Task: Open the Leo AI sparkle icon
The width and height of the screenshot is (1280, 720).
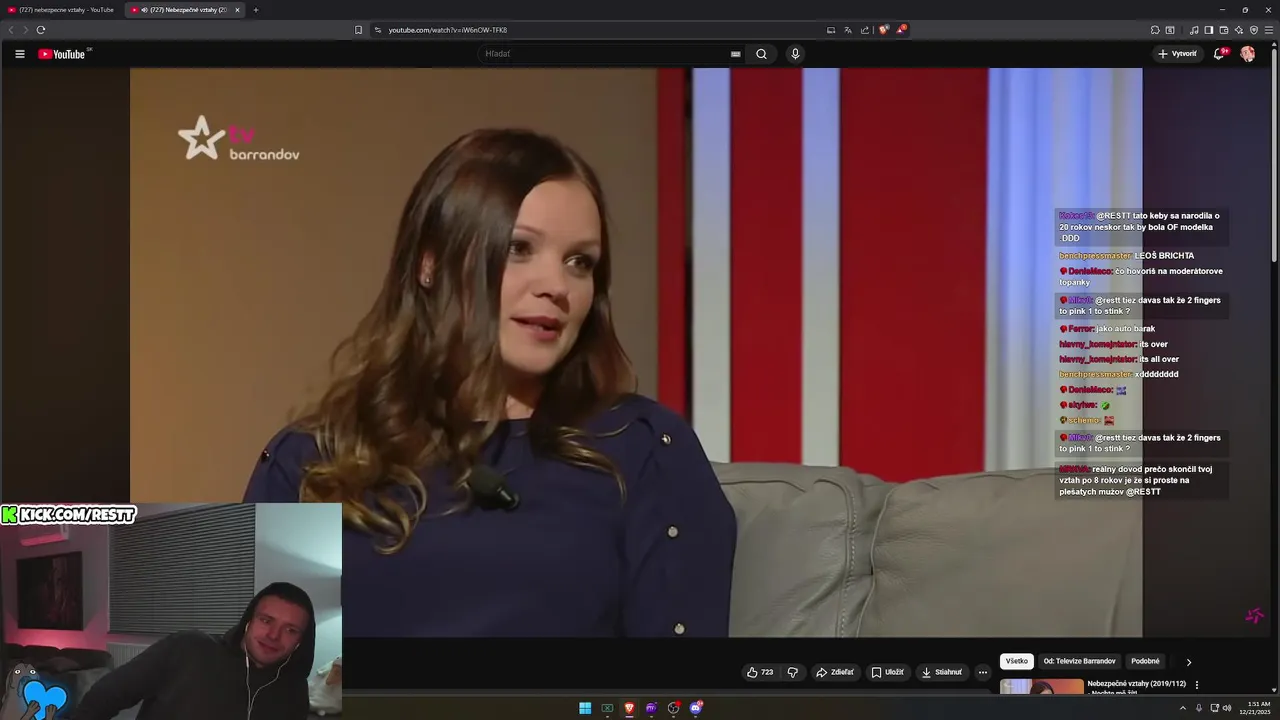Action: click(x=1239, y=30)
